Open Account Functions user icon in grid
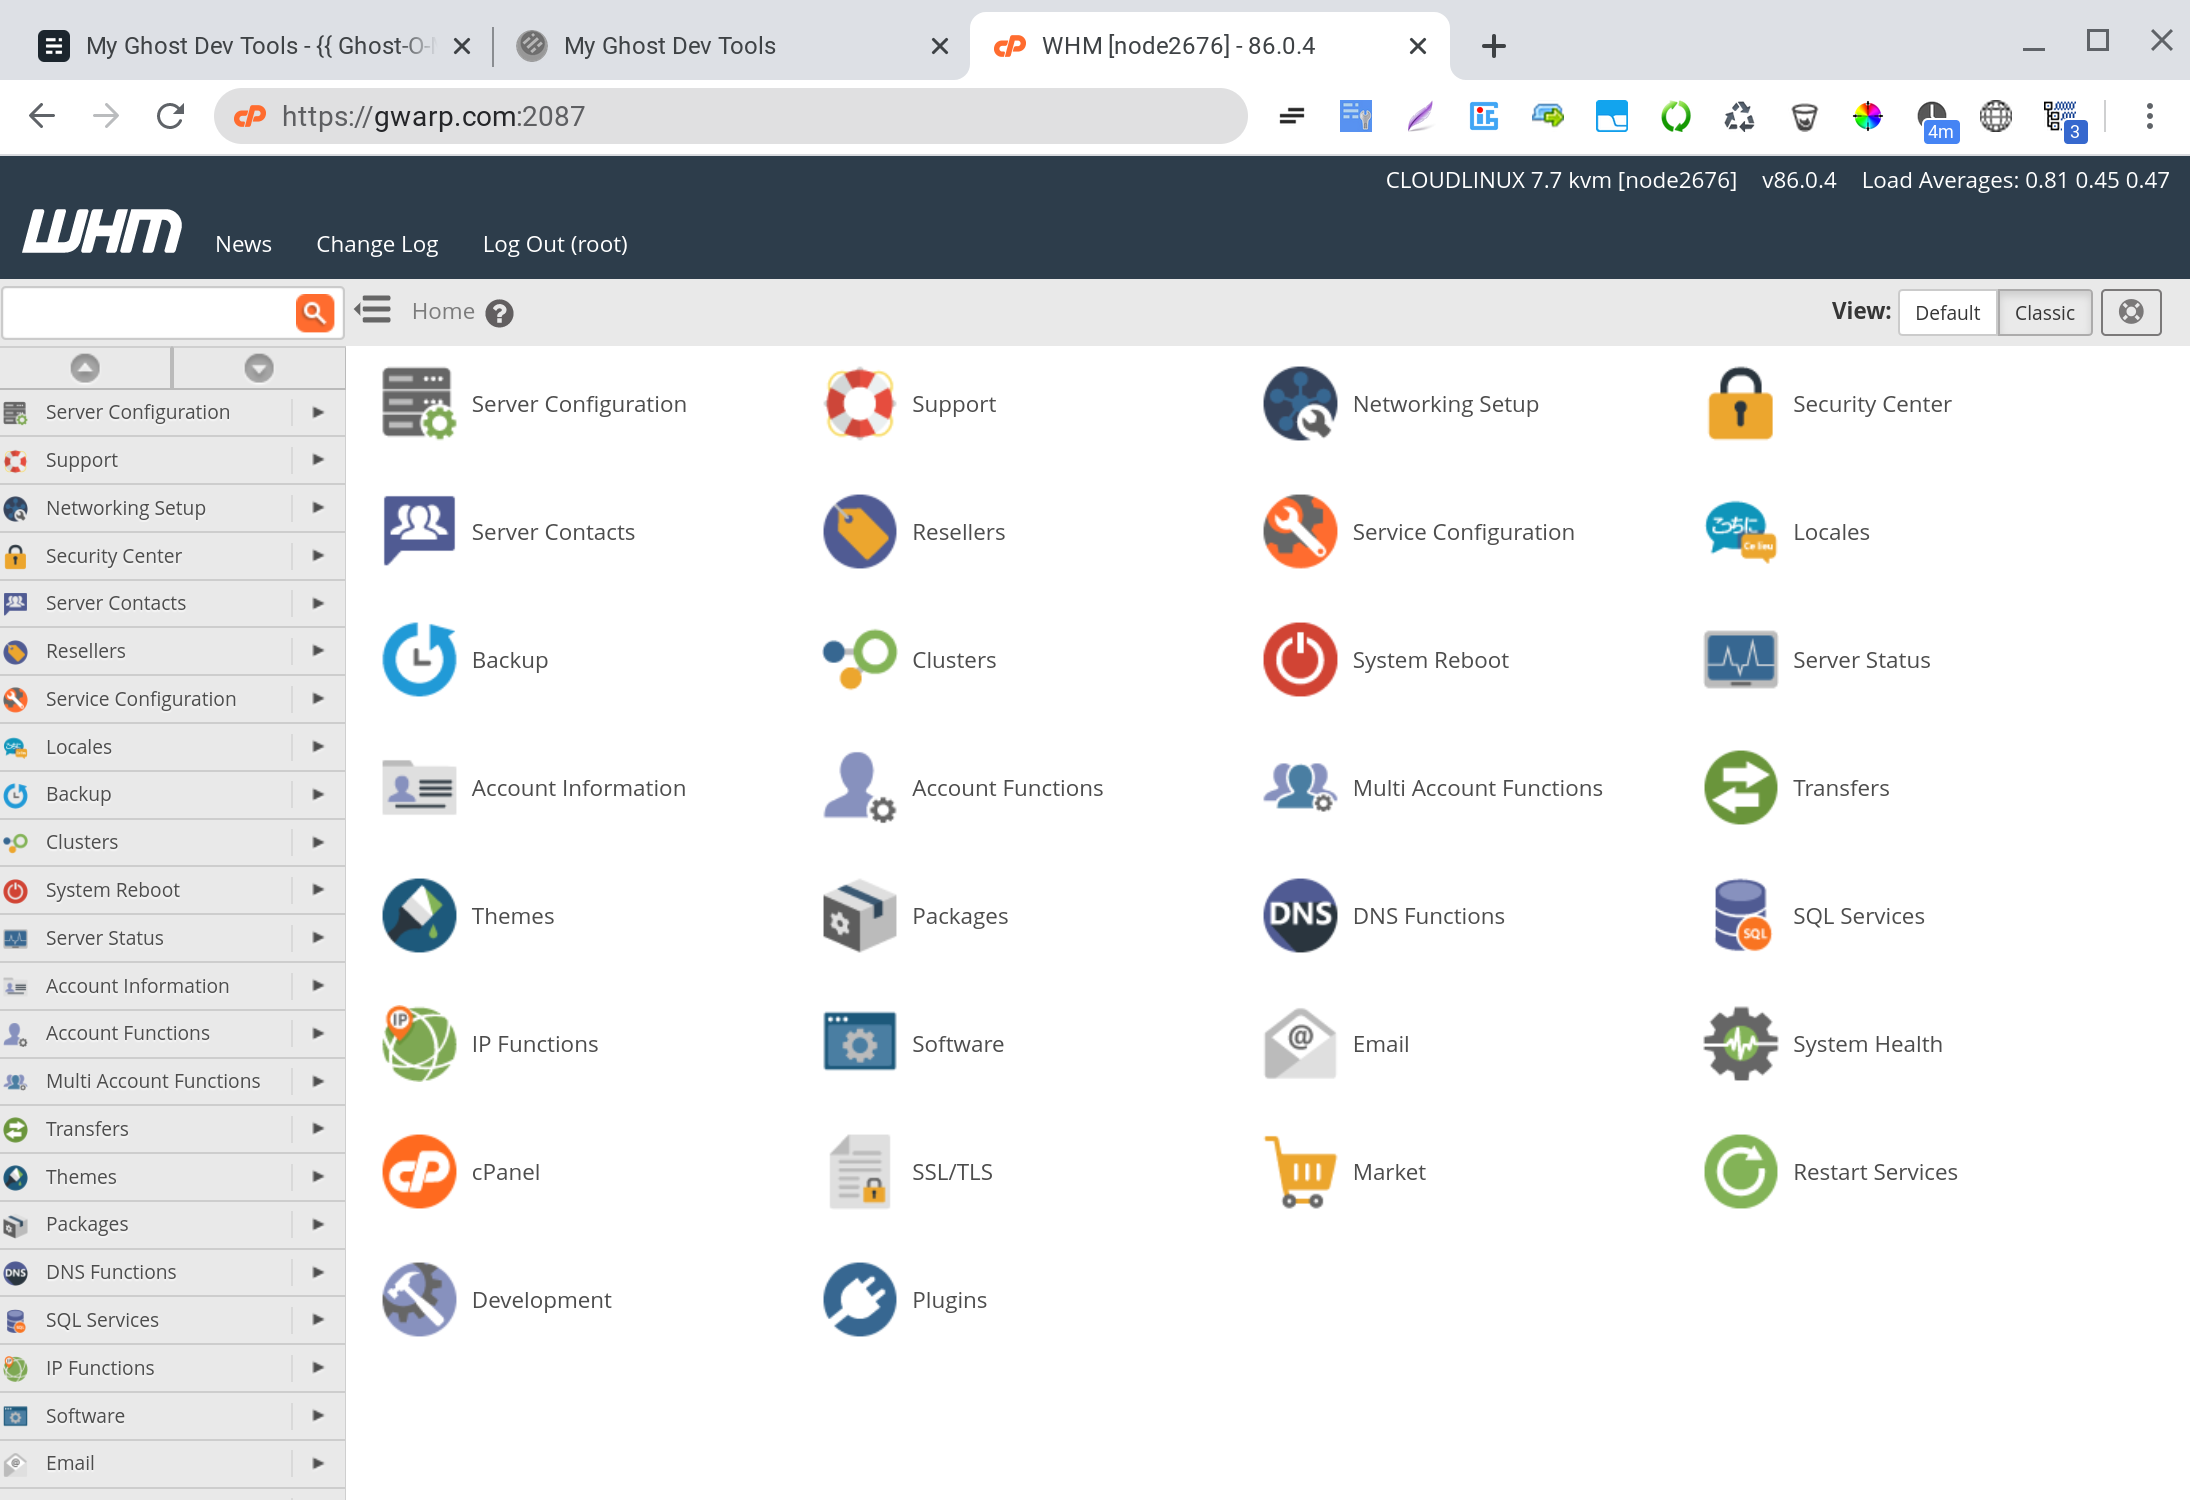Viewport: 2190px width, 1500px height. click(x=859, y=788)
